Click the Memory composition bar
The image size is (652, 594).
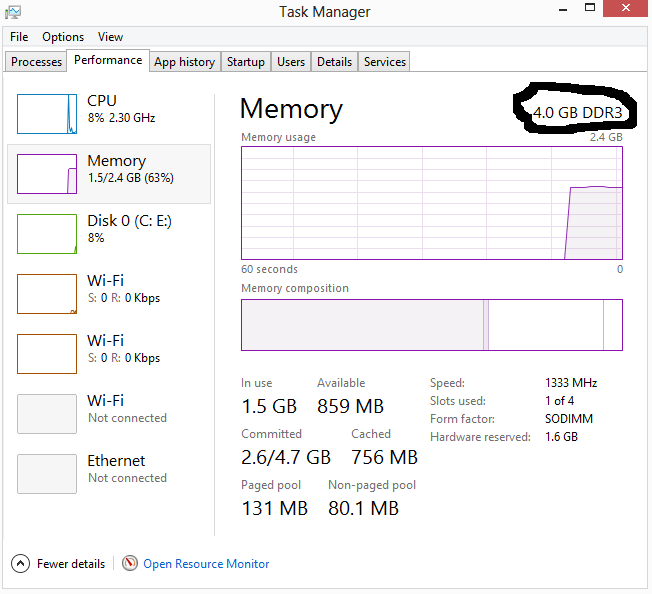point(432,325)
